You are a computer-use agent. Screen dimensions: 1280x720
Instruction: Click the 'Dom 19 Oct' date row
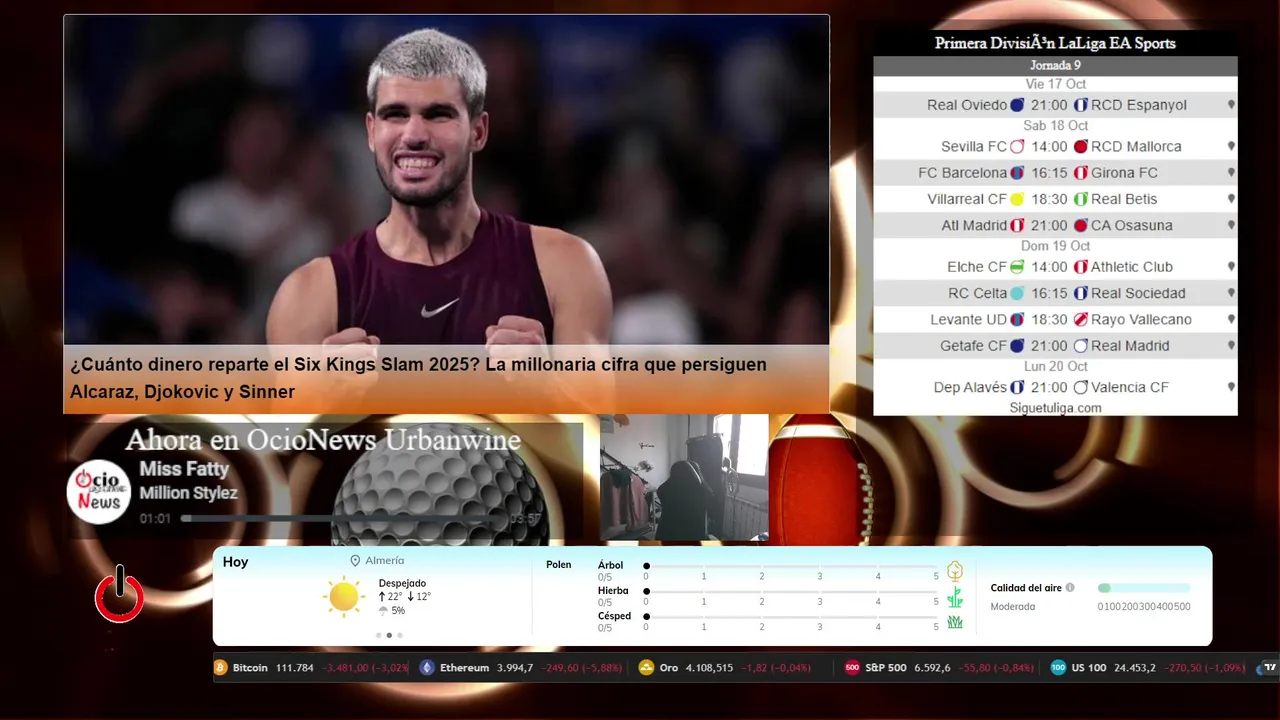(1055, 246)
